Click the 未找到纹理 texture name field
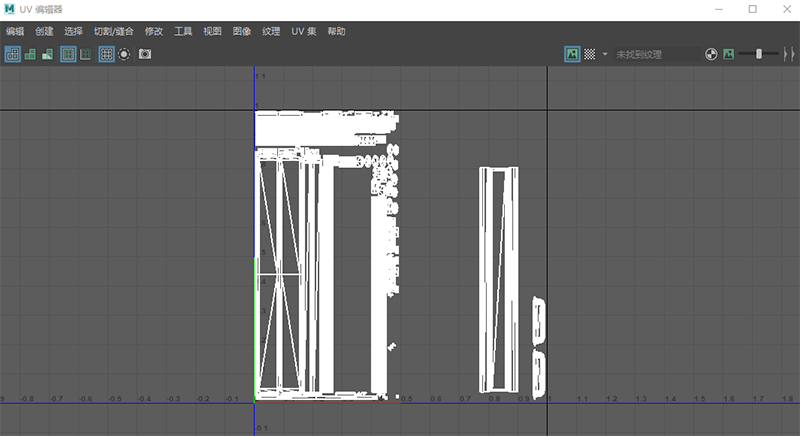 click(657, 54)
